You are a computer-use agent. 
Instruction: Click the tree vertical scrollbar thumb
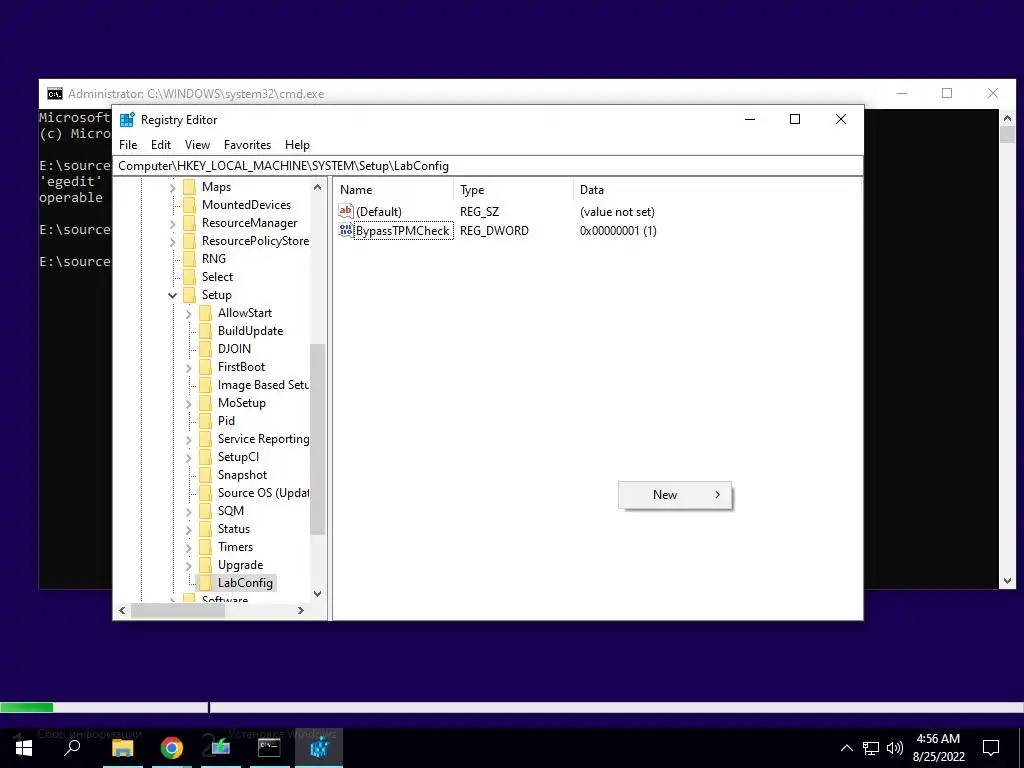click(x=317, y=439)
